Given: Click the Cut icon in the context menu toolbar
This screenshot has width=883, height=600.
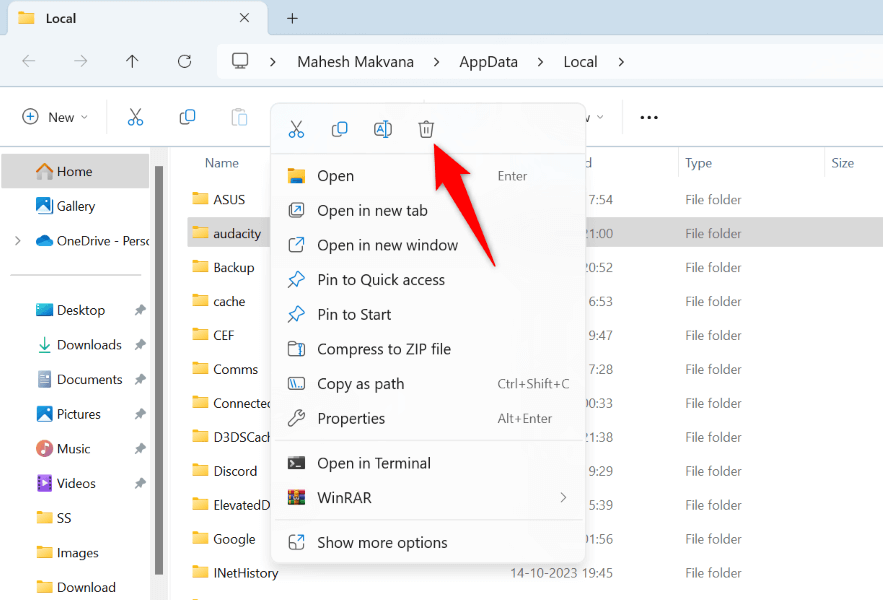Looking at the screenshot, I should click(x=296, y=129).
